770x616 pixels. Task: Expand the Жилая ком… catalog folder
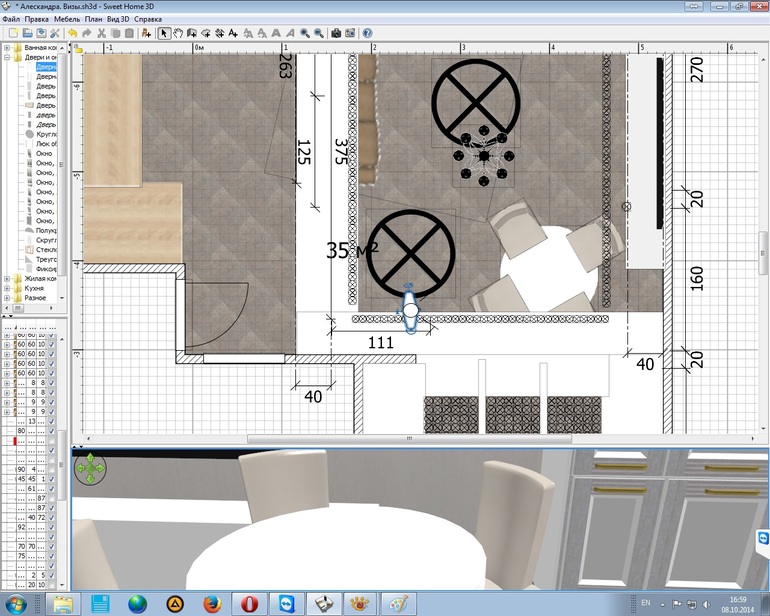(7, 279)
